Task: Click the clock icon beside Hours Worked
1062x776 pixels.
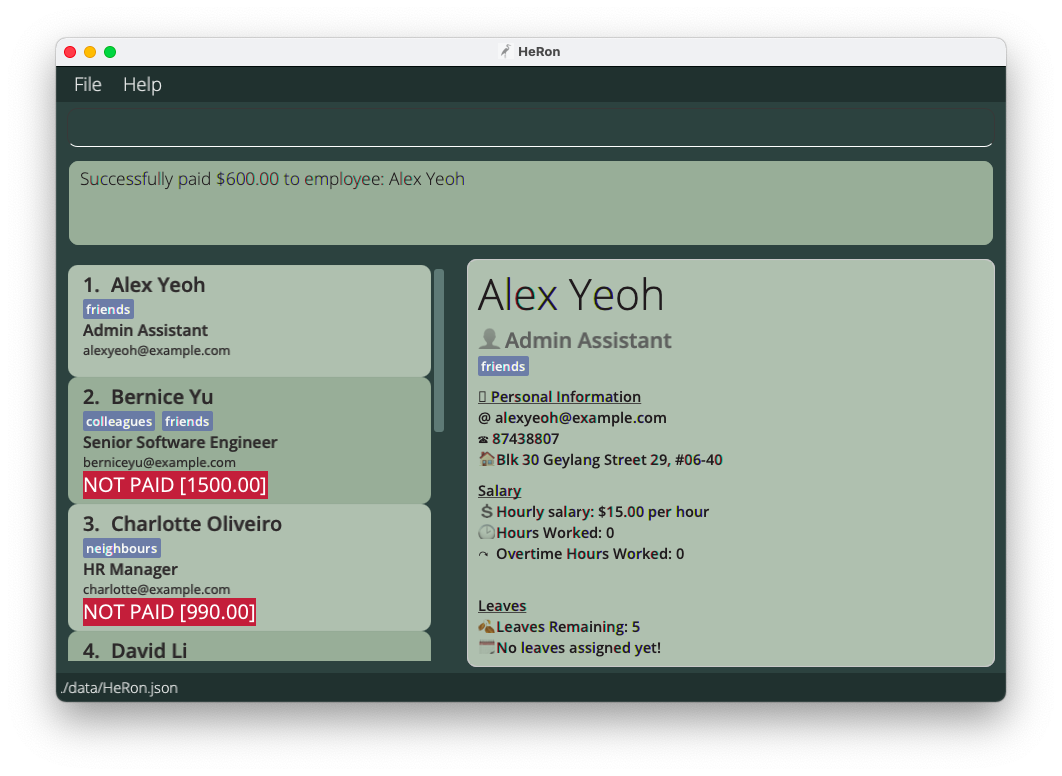Action: pos(487,533)
